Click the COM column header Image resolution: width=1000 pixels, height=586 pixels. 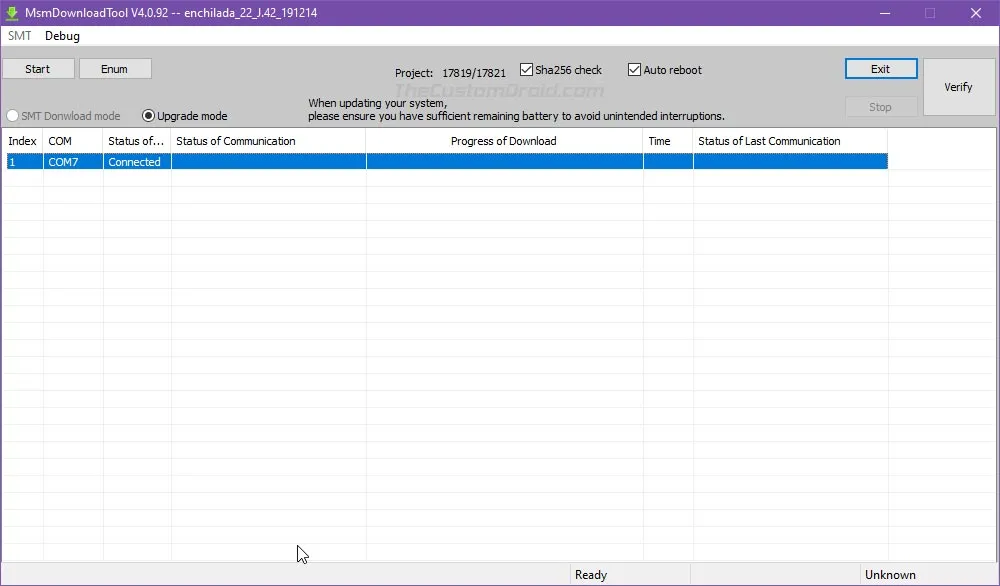point(72,141)
